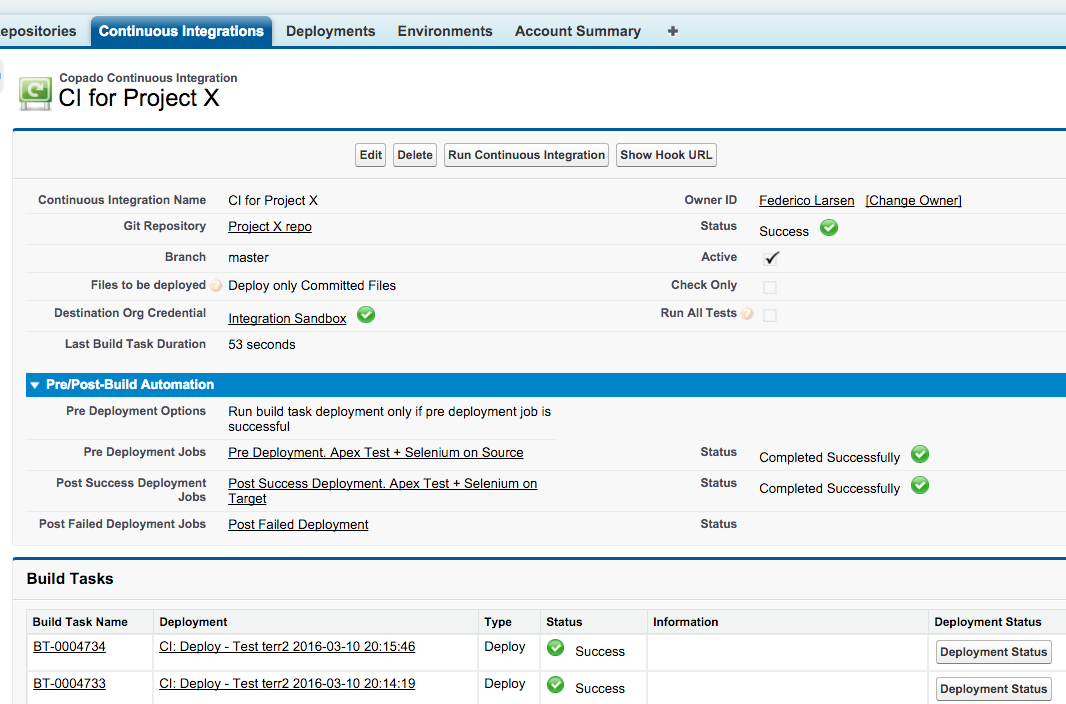Image resolution: width=1066 pixels, height=704 pixels.
Task: Open deployment CI: Deploy 2016-03-10 20:14:19
Action: click(287, 683)
